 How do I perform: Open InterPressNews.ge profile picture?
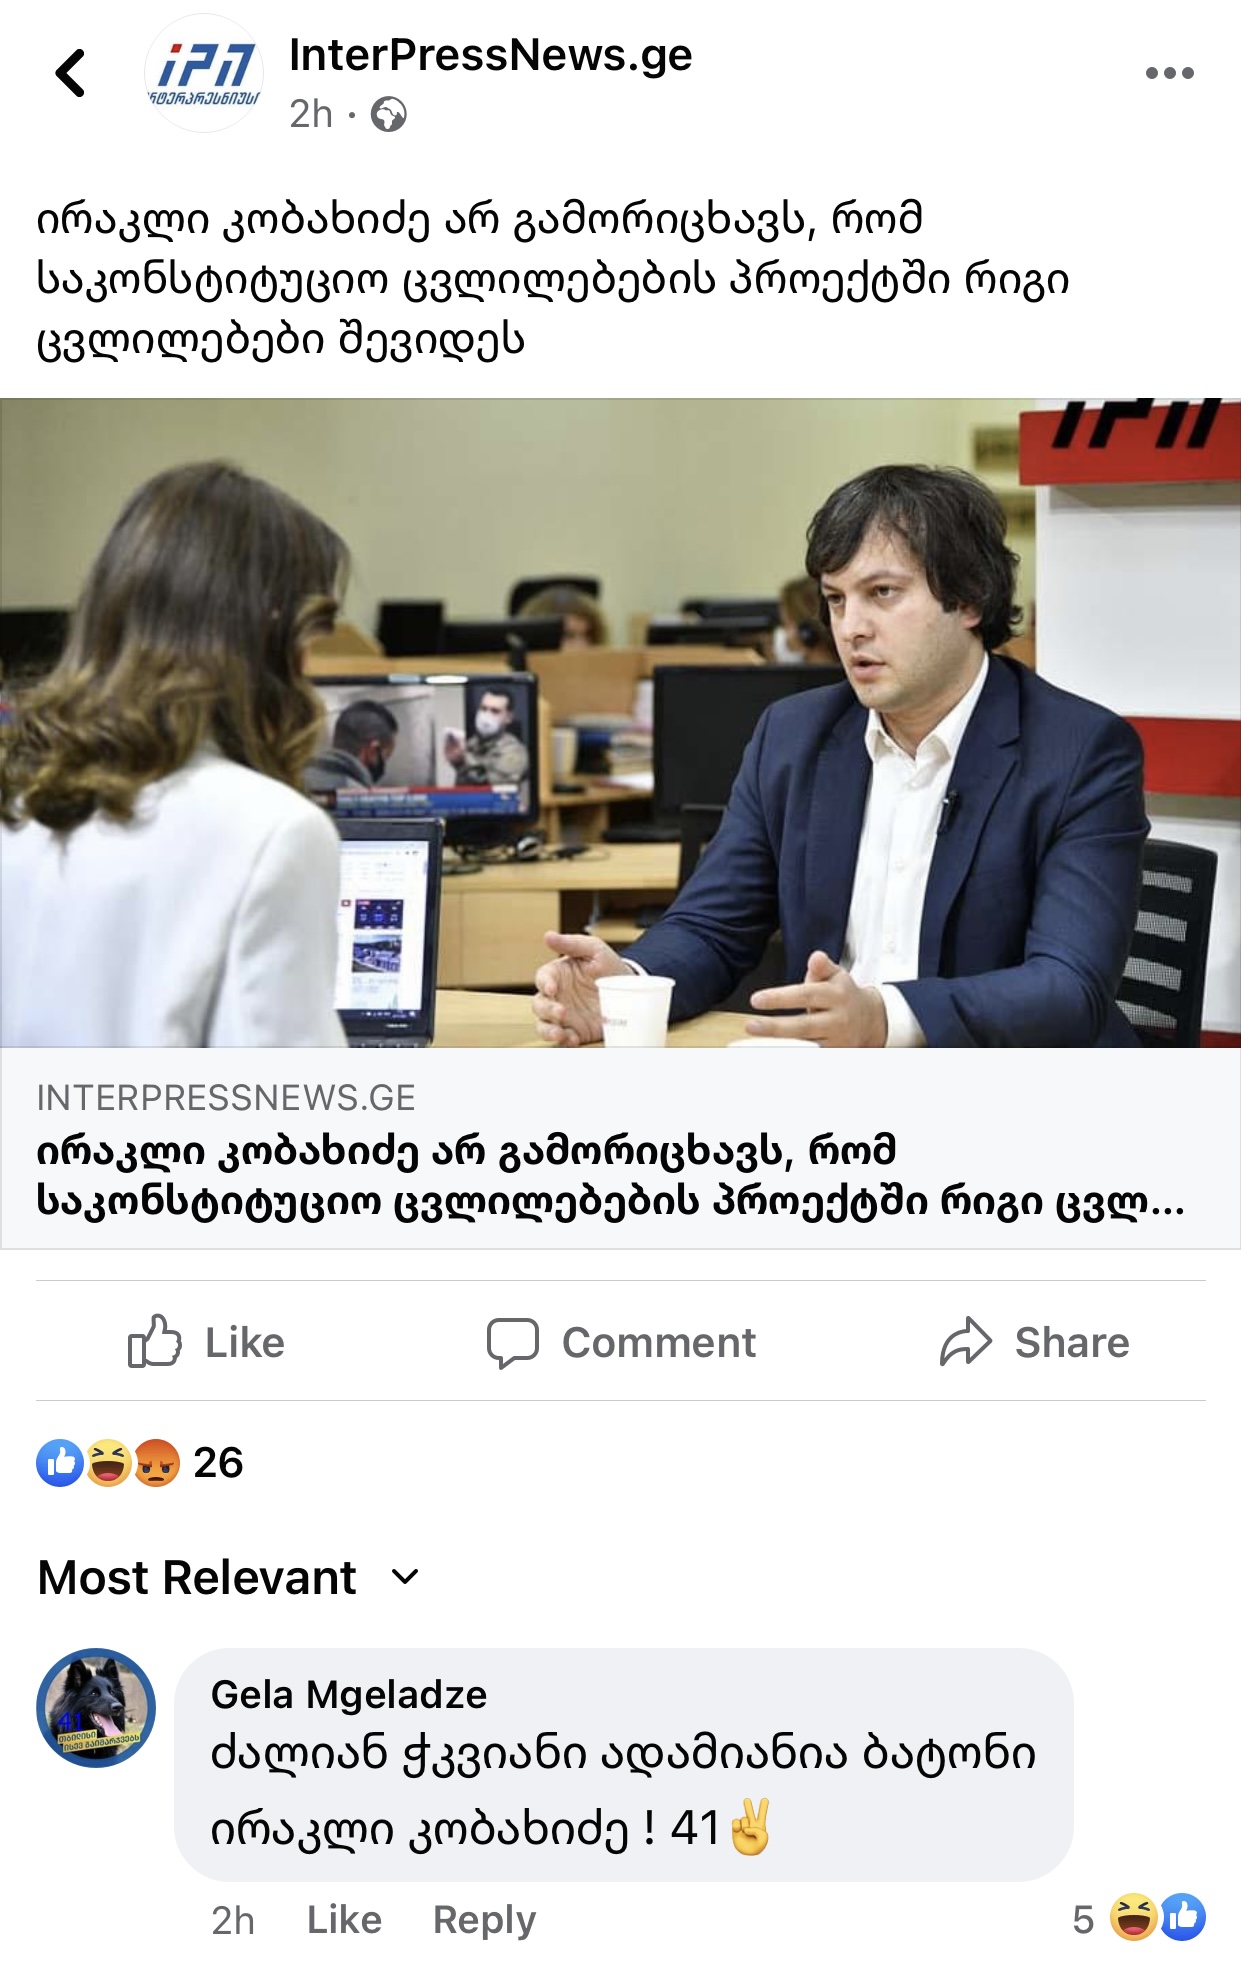204,73
